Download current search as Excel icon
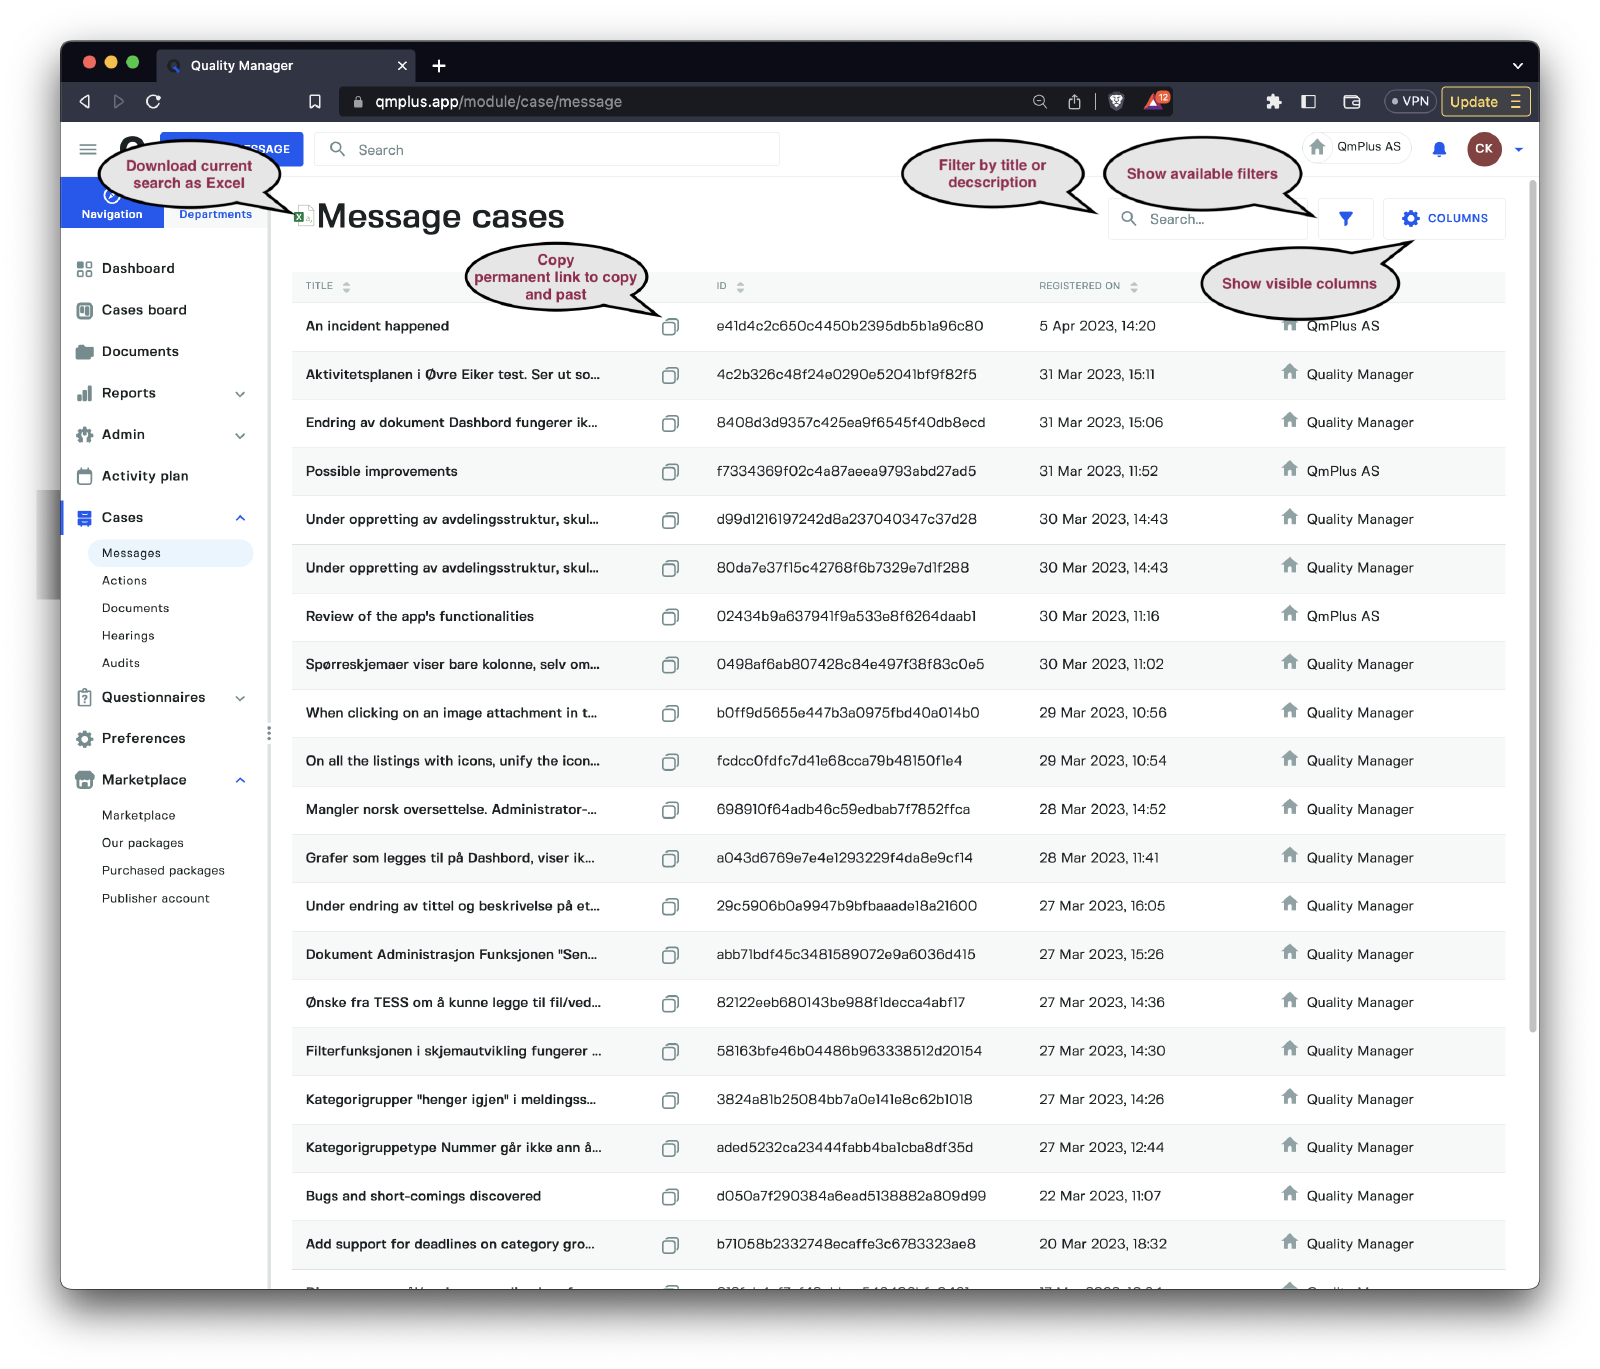The image size is (1600, 1369). click(x=300, y=217)
